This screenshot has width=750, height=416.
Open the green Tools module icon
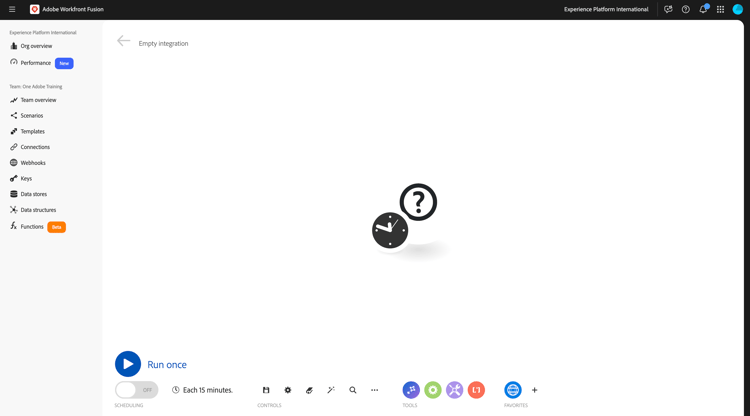(433, 390)
